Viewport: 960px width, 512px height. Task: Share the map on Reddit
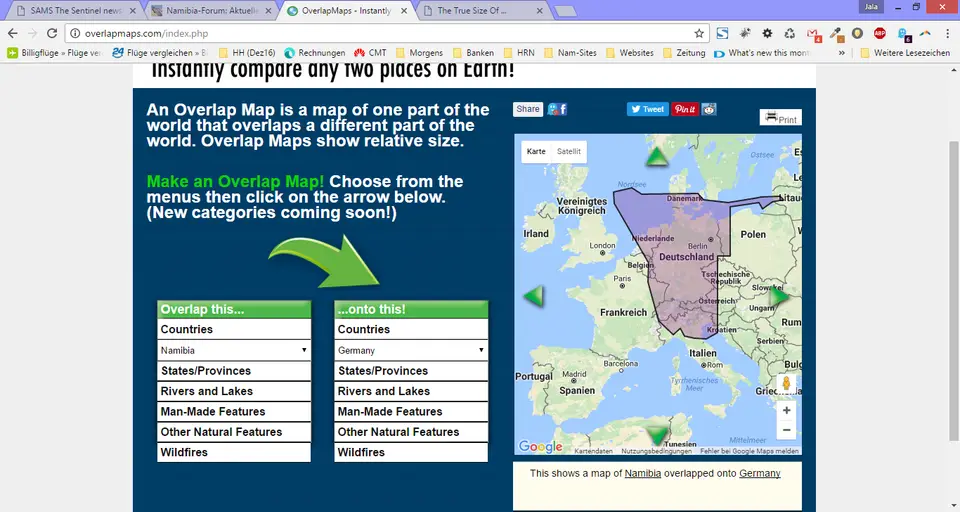(709, 109)
